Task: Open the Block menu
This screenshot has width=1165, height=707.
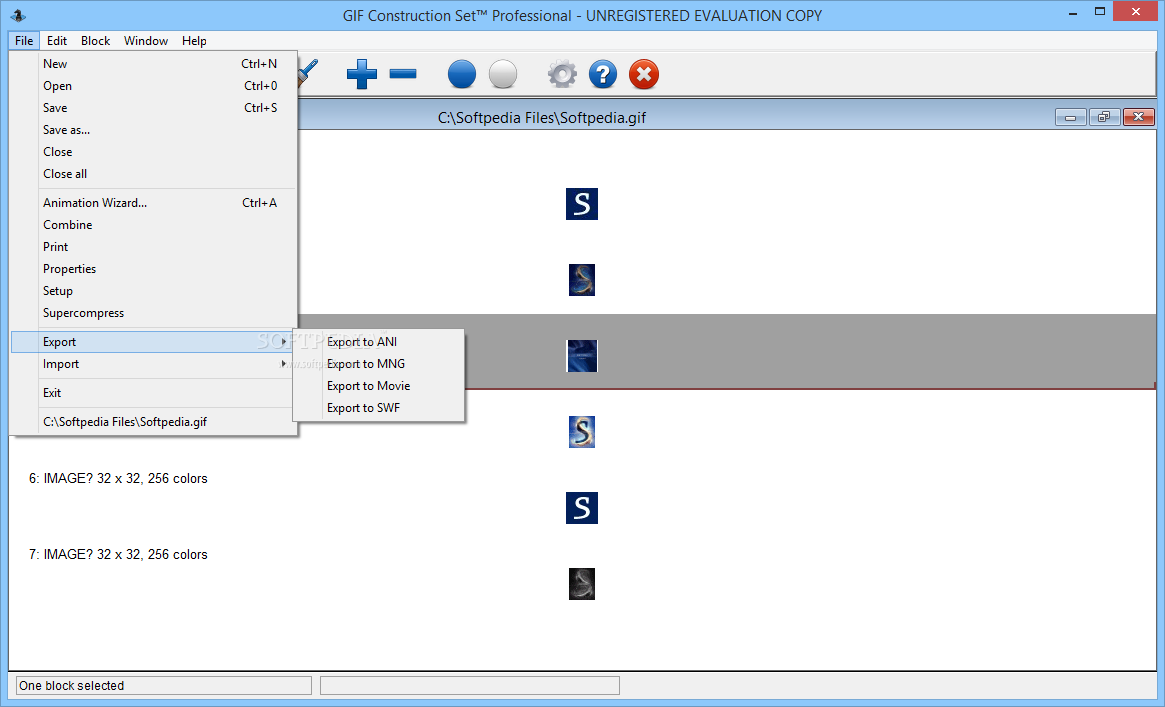Action: click(95, 41)
